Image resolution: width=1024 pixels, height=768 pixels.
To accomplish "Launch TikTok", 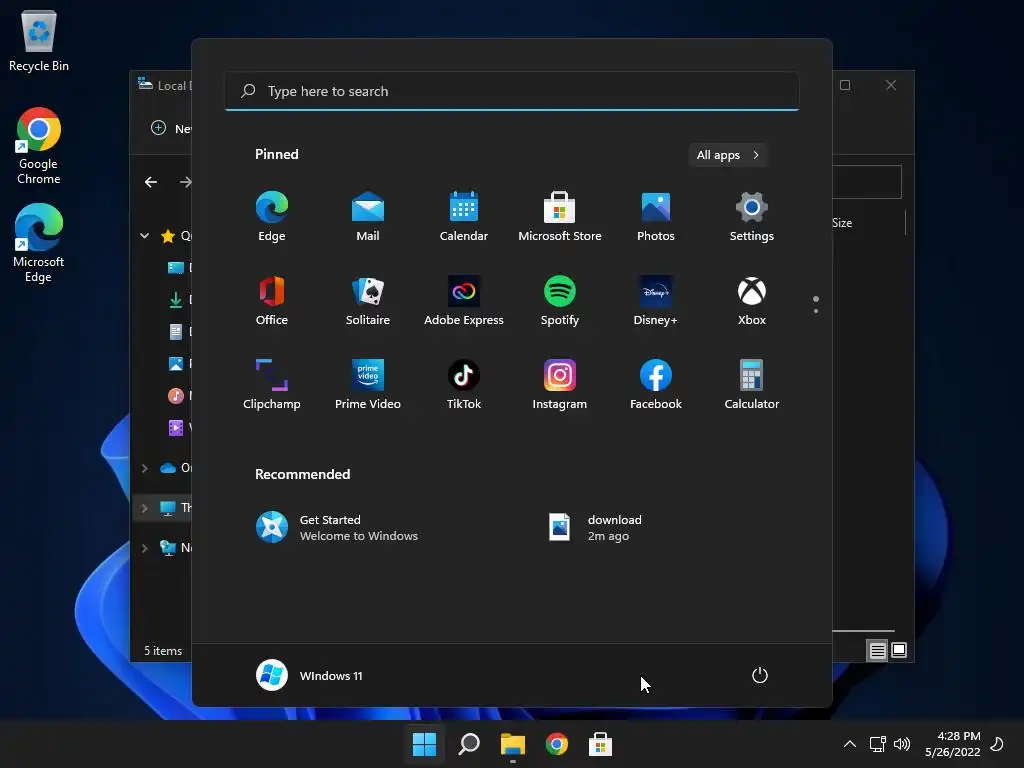I will [x=464, y=385].
